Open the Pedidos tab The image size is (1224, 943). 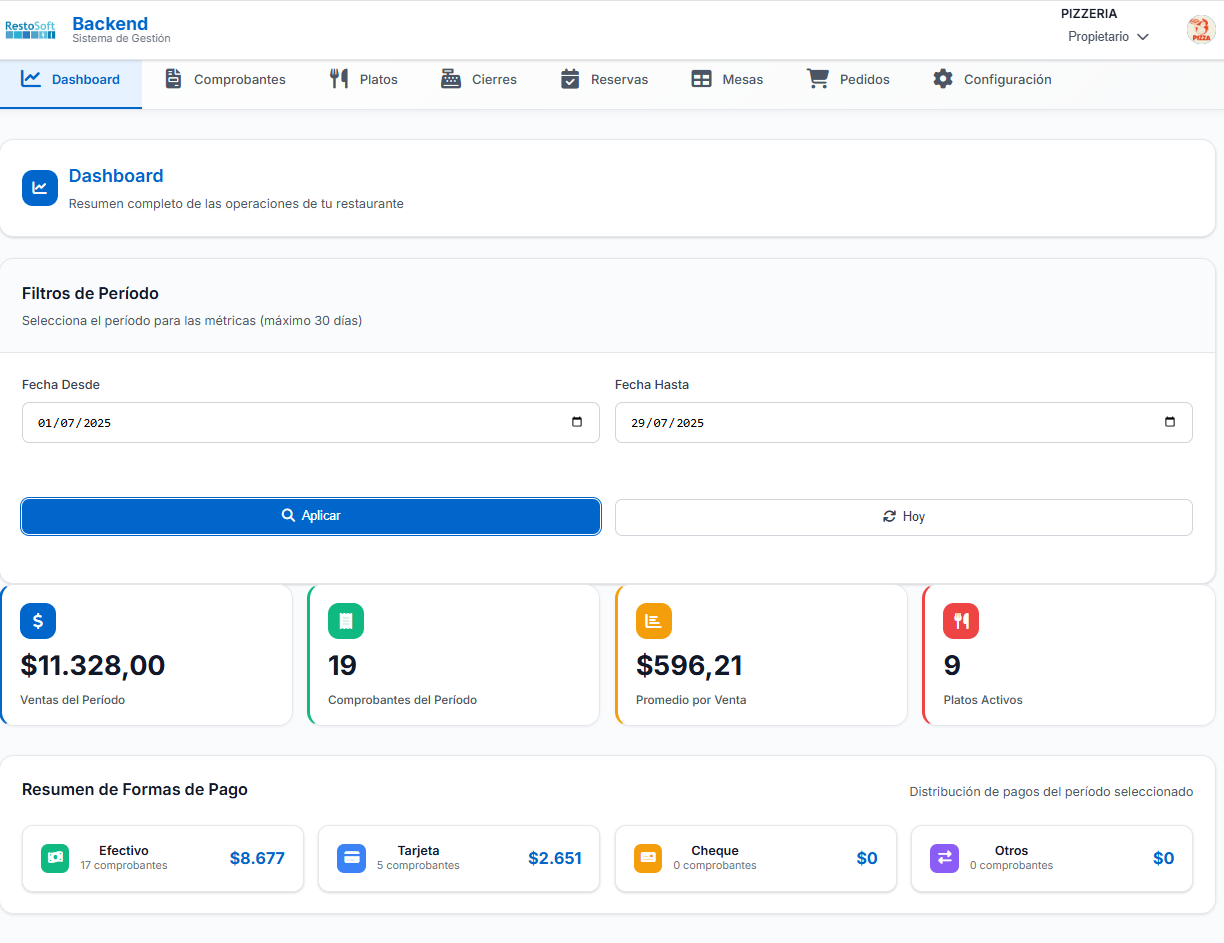848,80
